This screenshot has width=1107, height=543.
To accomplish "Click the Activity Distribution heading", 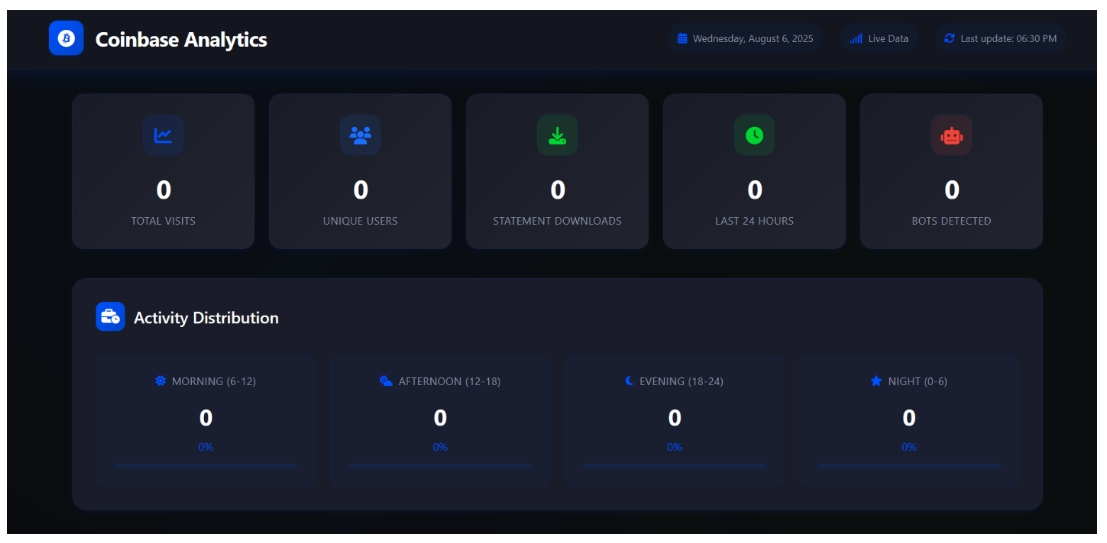I will pyautogui.click(x=206, y=318).
